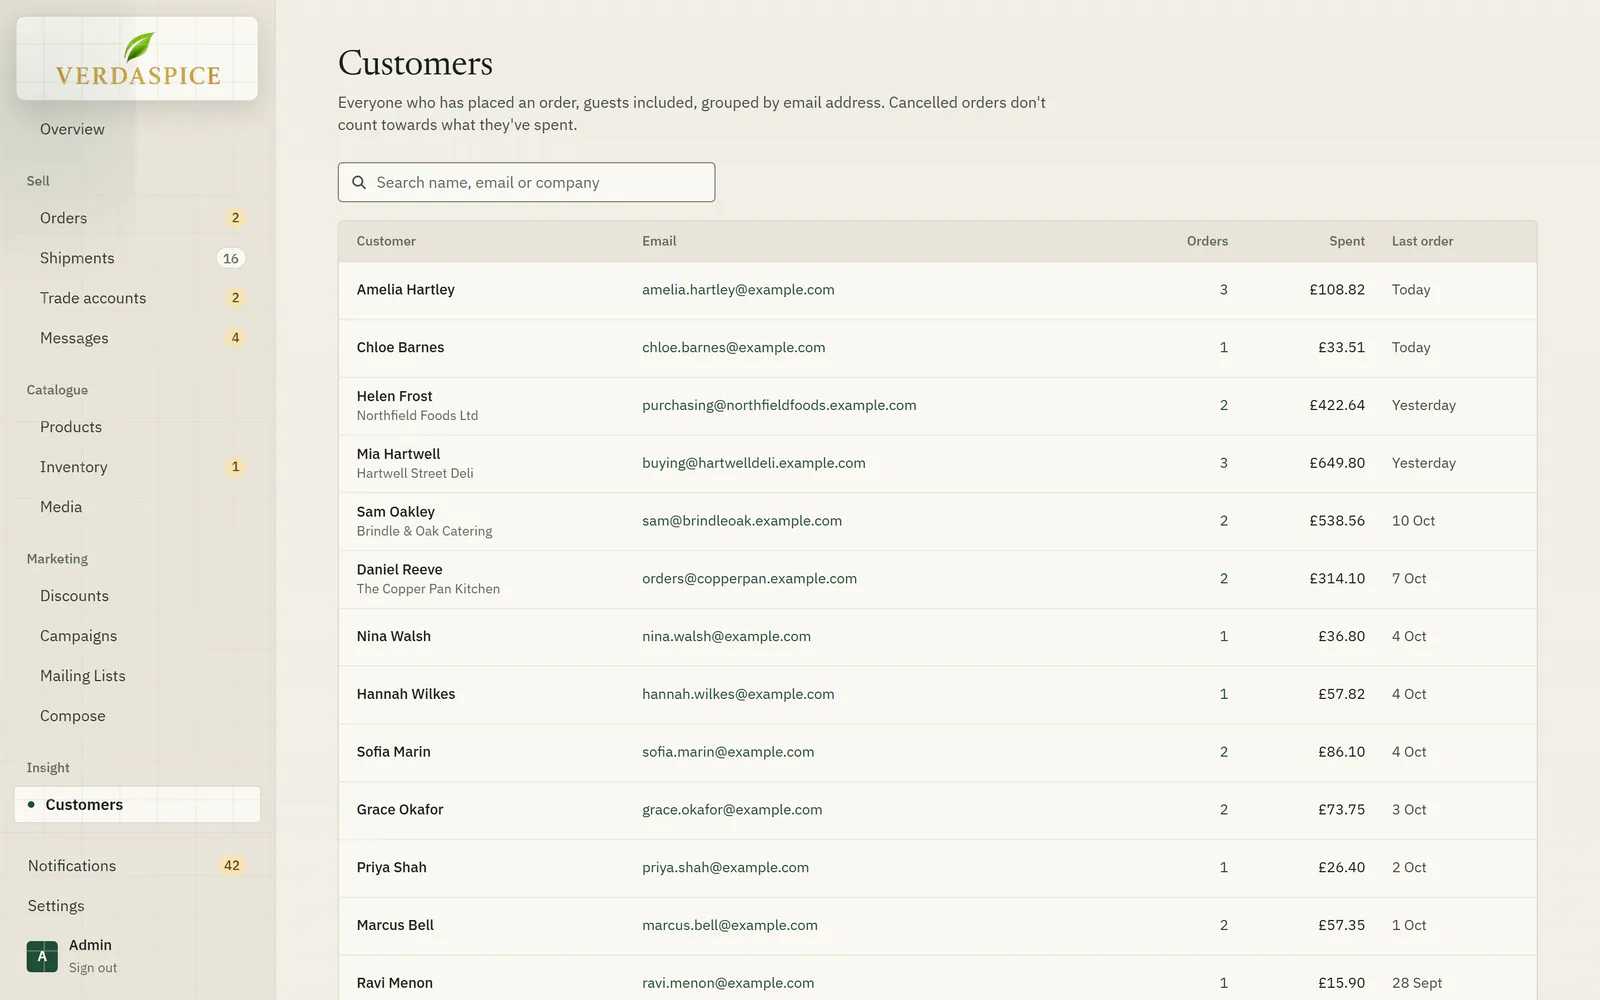Screen dimensions: 1600x1000
Task: Click the Orders column header
Action: pos(1207,241)
